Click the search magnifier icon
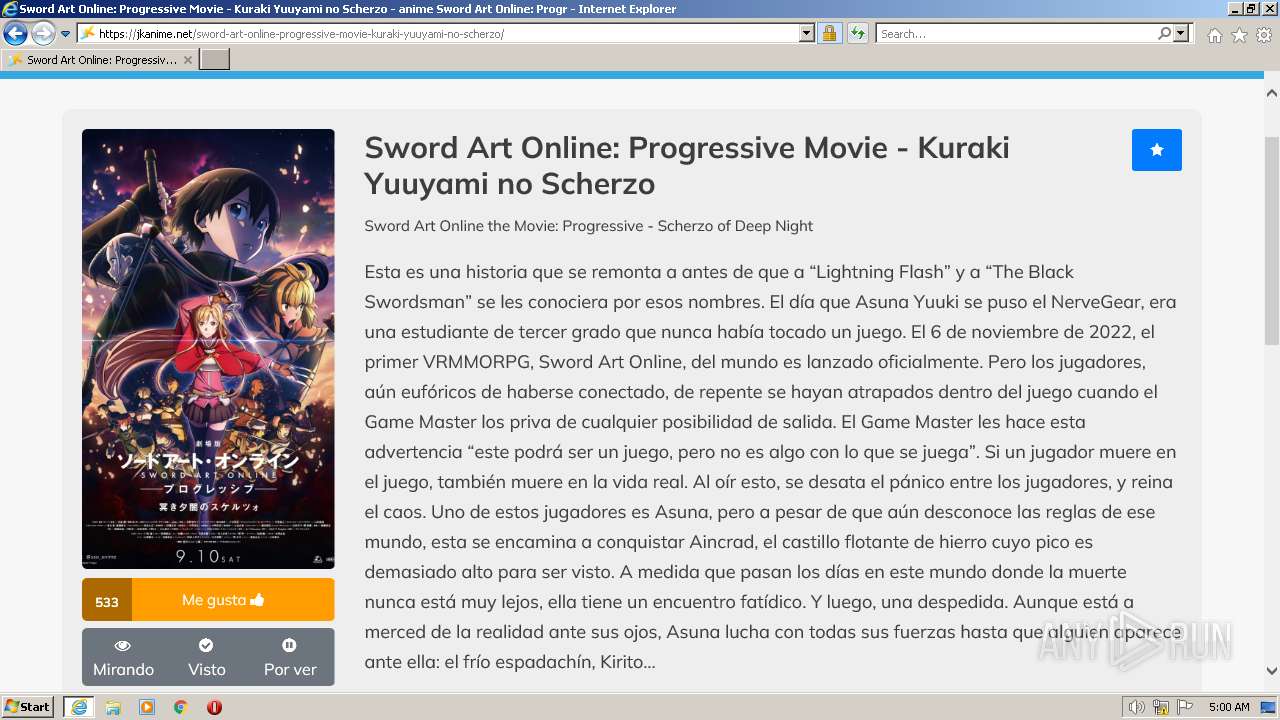 [x=1164, y=34]
